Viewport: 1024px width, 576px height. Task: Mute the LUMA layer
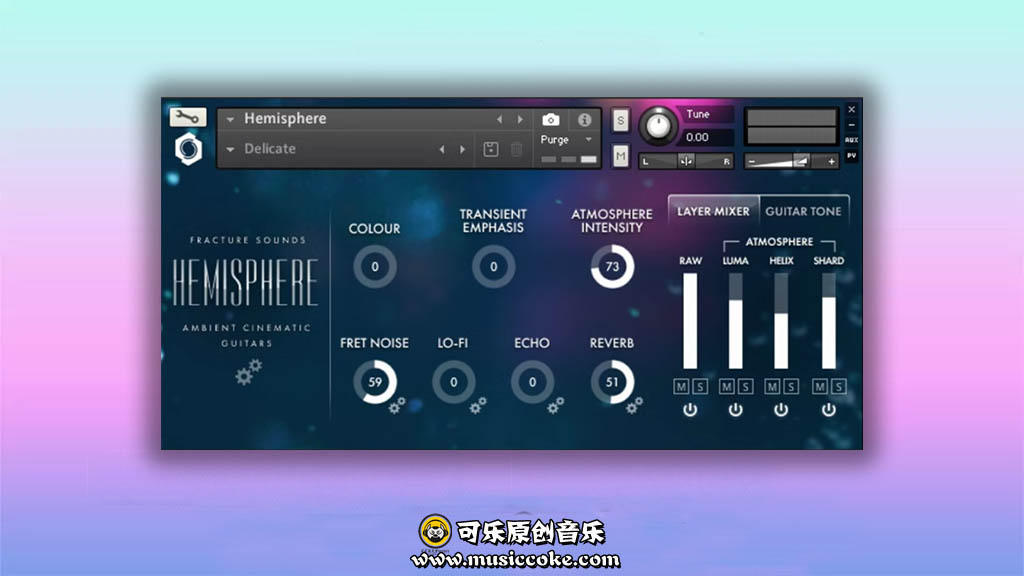point(726,387)
